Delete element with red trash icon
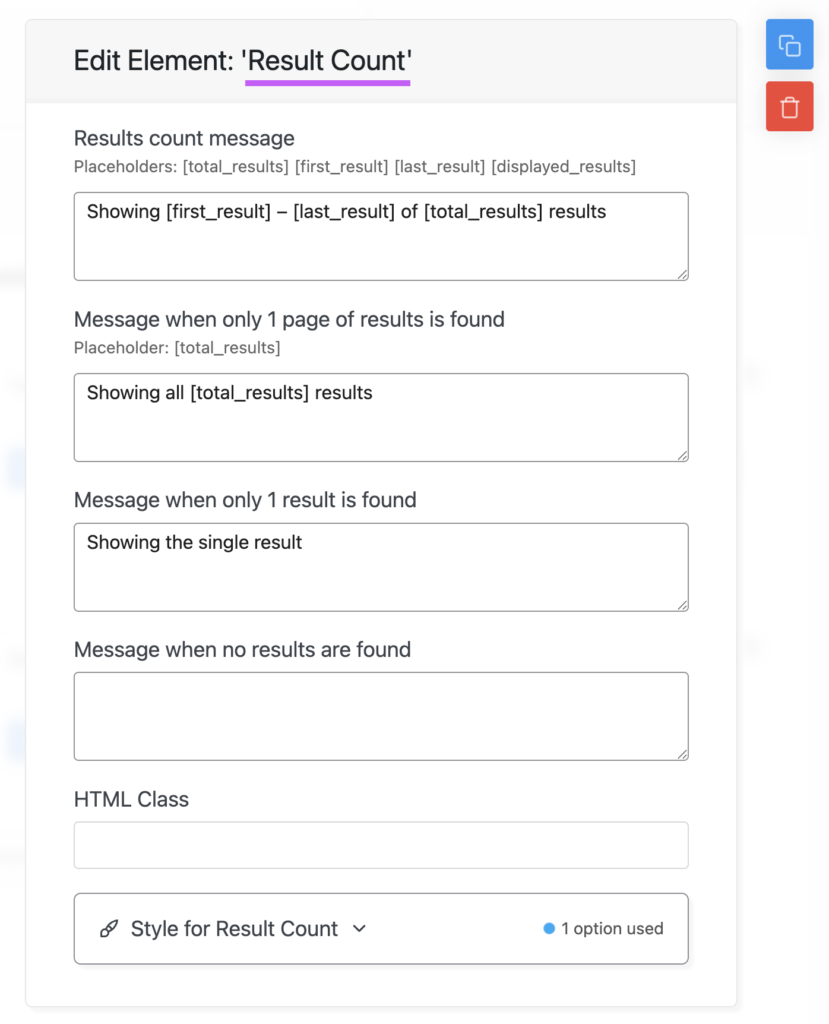This screenshot has width=829, height=1024. pos(789,106)
